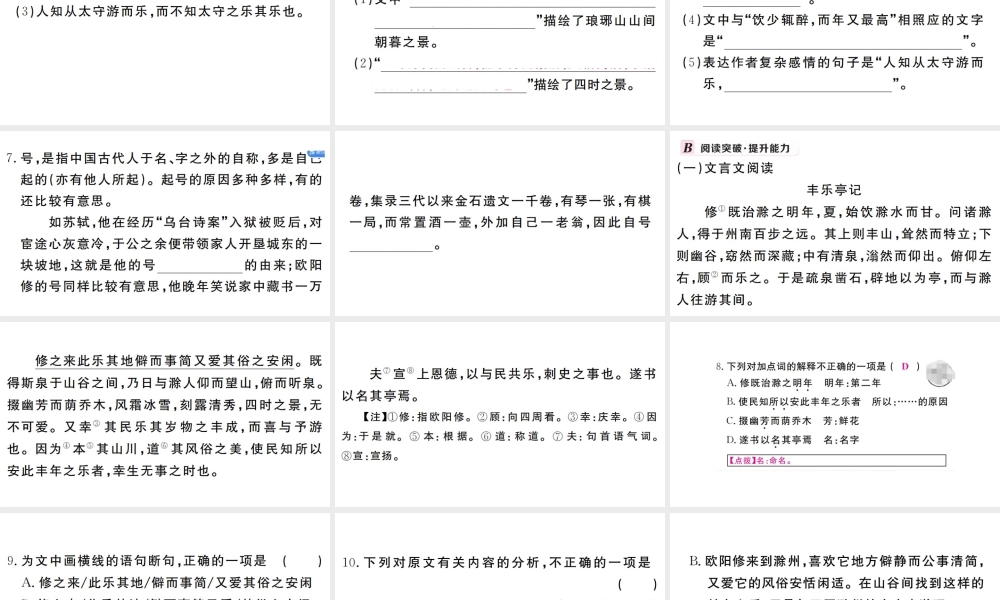This screenshot has width=1000, height=600.
Task: Open the slide with the 【注】 annotations
Action: click(x=499, y=414)
